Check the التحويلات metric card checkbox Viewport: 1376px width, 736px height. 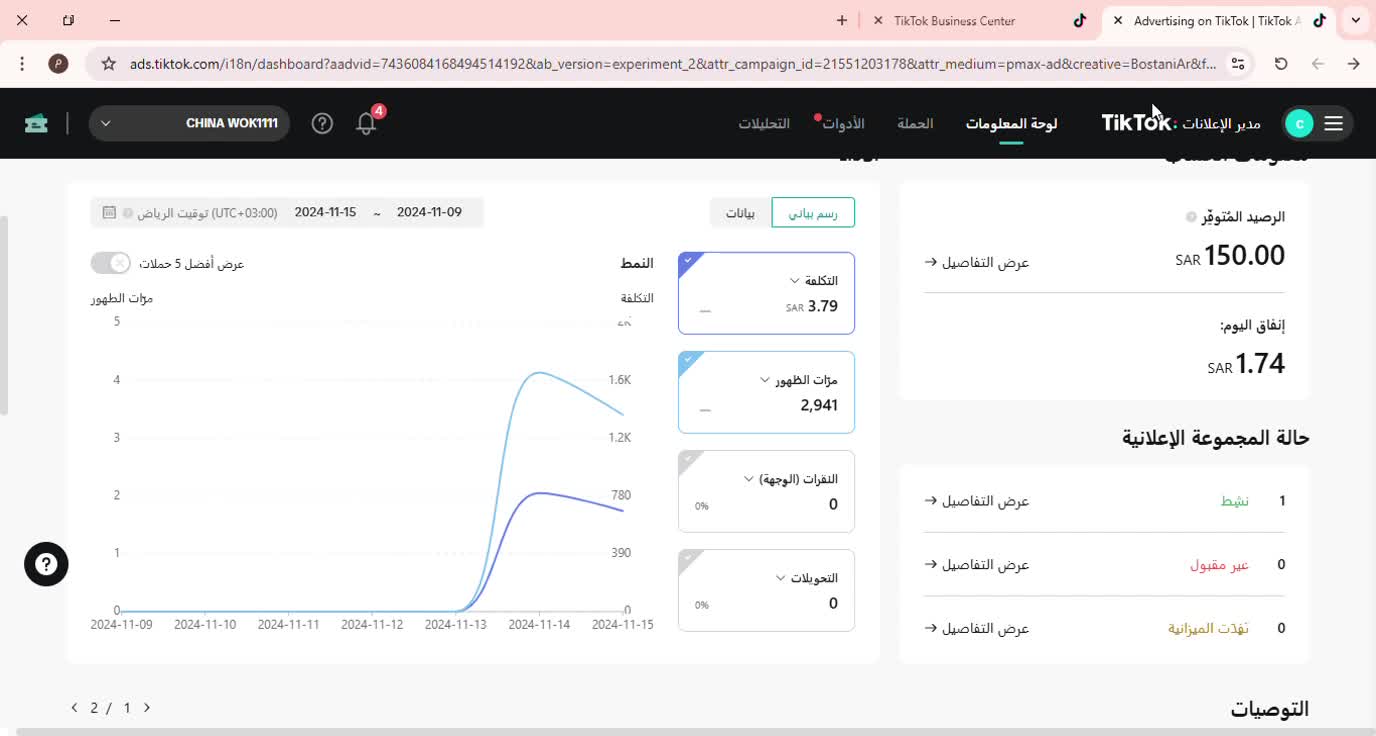coord(688,557)
